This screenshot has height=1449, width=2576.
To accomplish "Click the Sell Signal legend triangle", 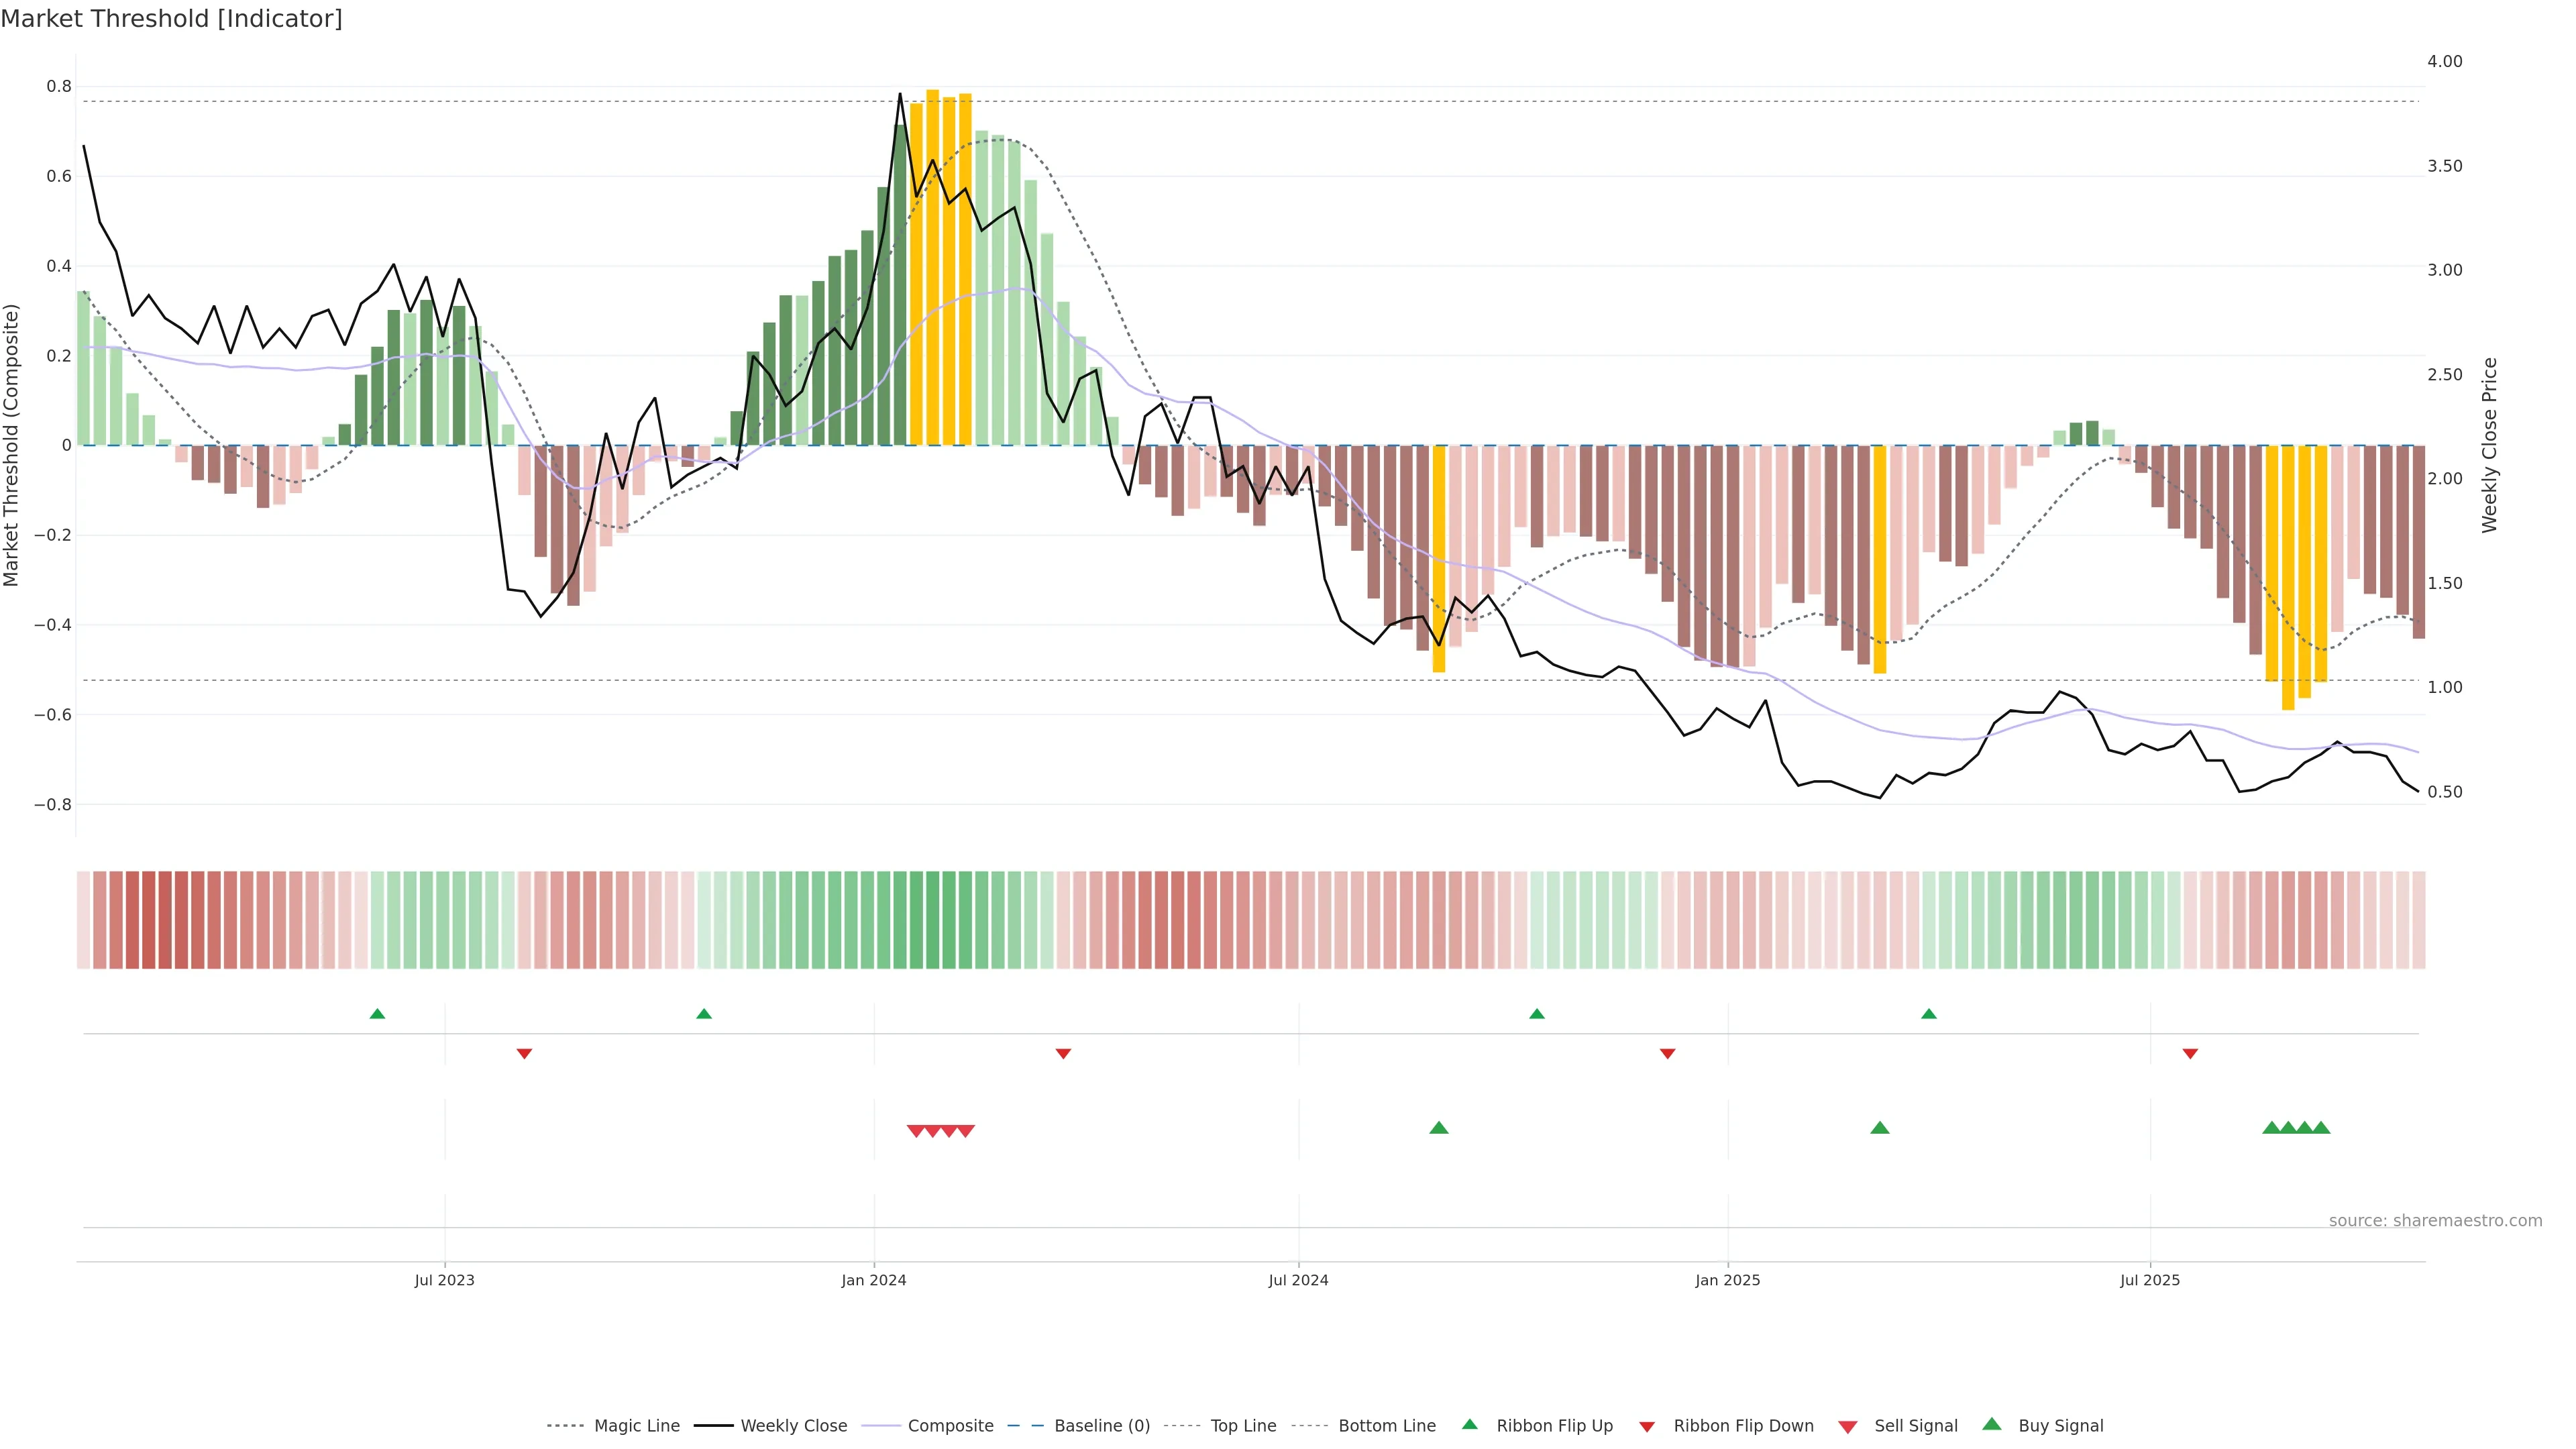I will point(1848,1427).
